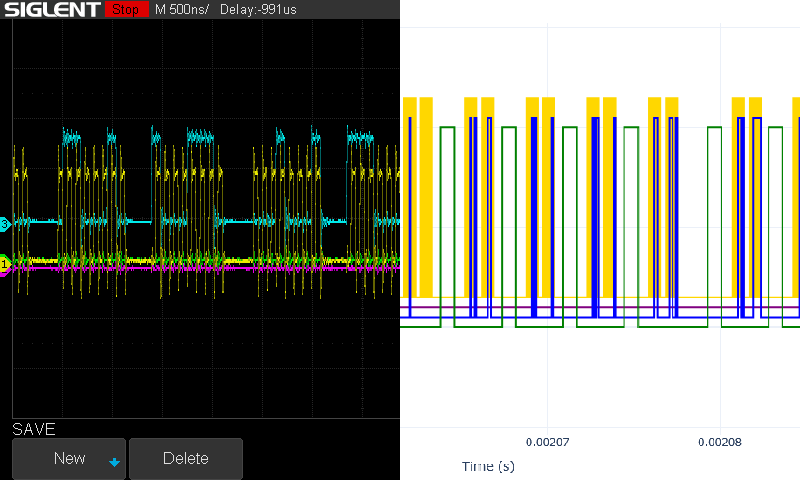Click the SAVE menu title
The image size is (800, 480).
34,429
